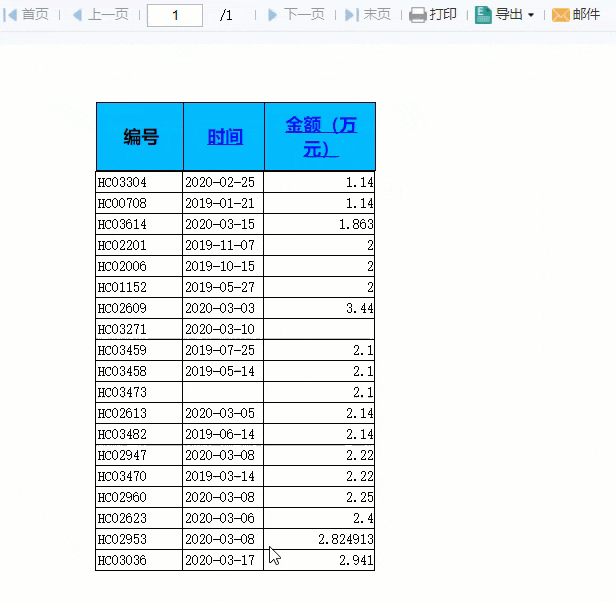Click the first page arrow icon
The width and height of the screenshot is (616, 602).
click(10, 15)
